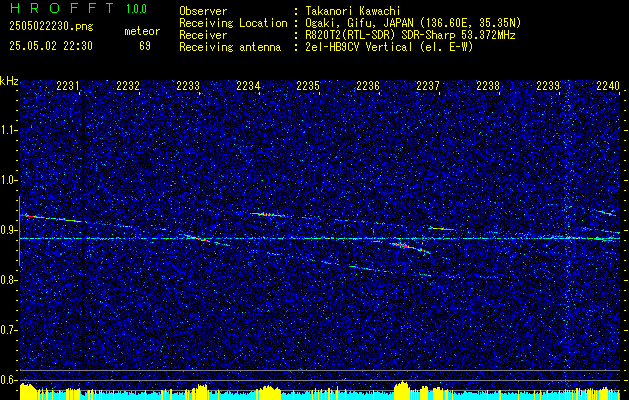Click the 2235 time marker
Screen dimensions: 629x400
[x=308, y=85]
